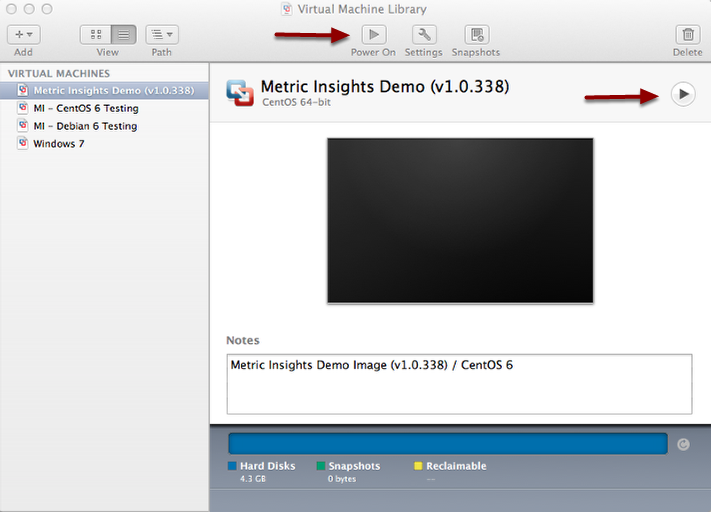Select MI - CentOS 6 Testing VM
The width and height of the screenshot is (711, 512).
coord(104,108)
